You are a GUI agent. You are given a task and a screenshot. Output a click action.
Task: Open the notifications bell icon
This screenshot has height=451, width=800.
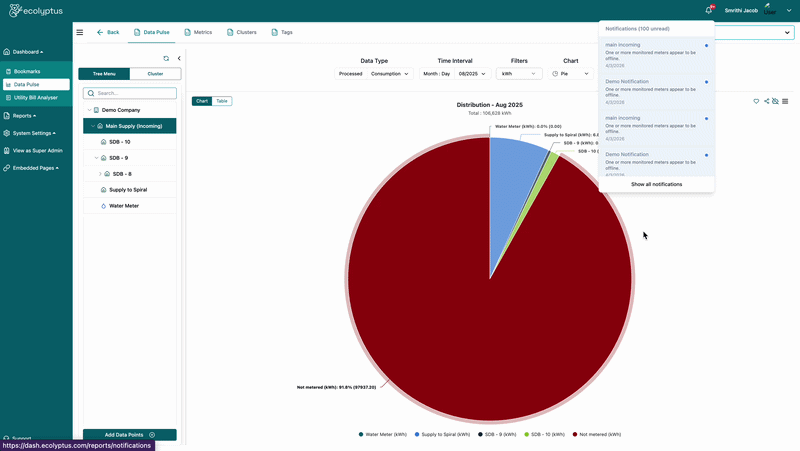click(709, 10)
